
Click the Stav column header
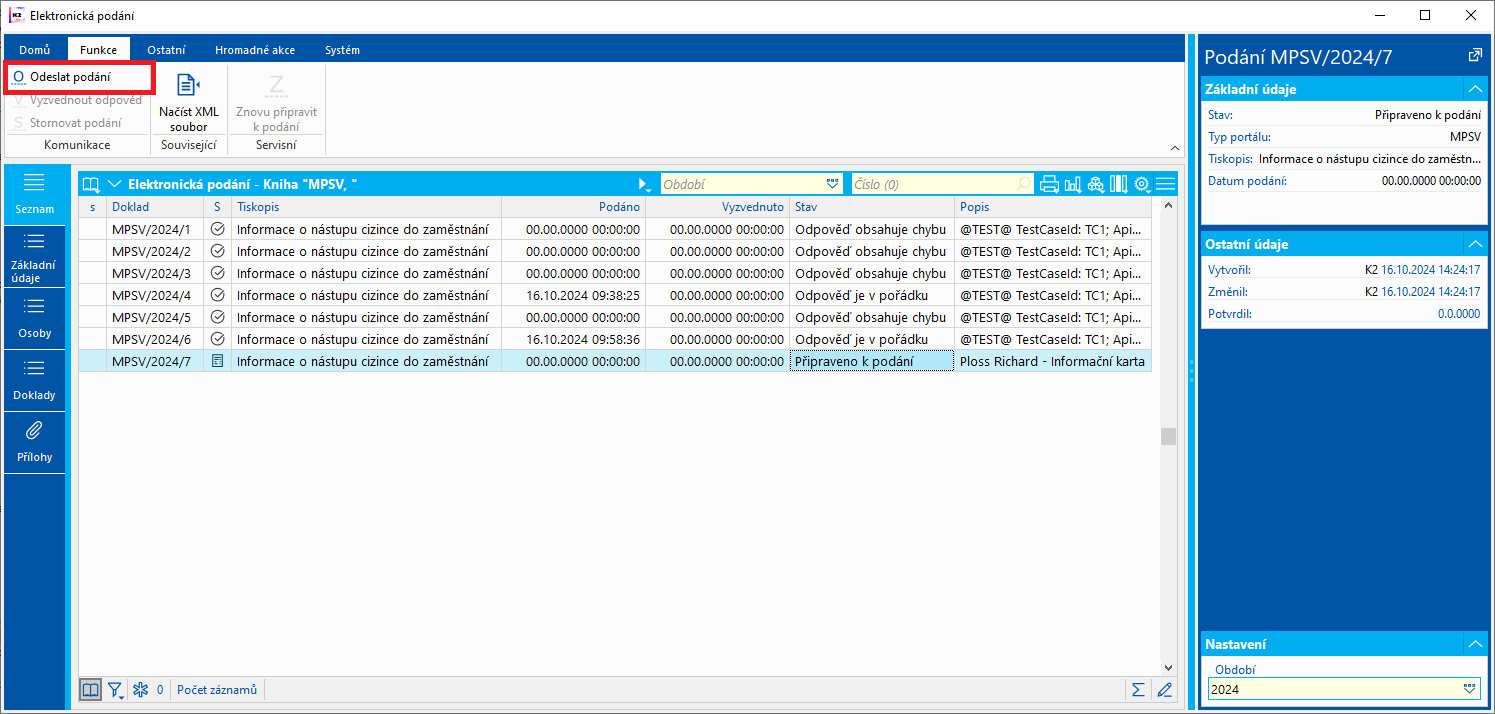(x=872, y=207)
